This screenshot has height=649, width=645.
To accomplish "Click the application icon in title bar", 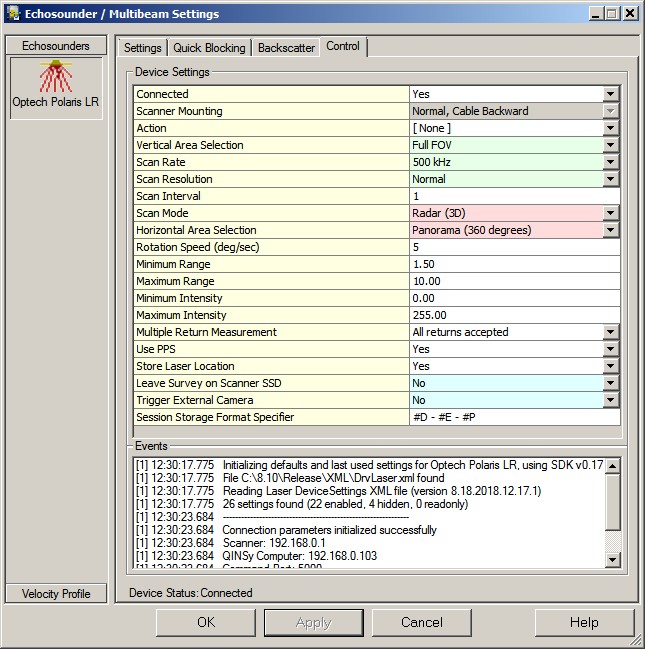I will point(13,14).
